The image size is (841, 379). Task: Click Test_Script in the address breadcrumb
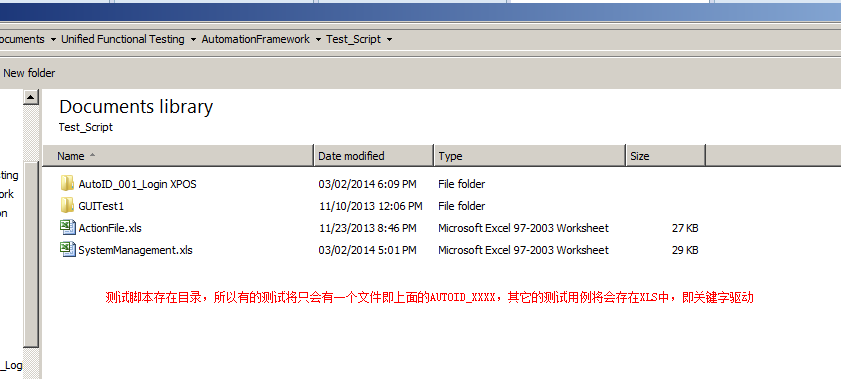click(x=353, y=39)
